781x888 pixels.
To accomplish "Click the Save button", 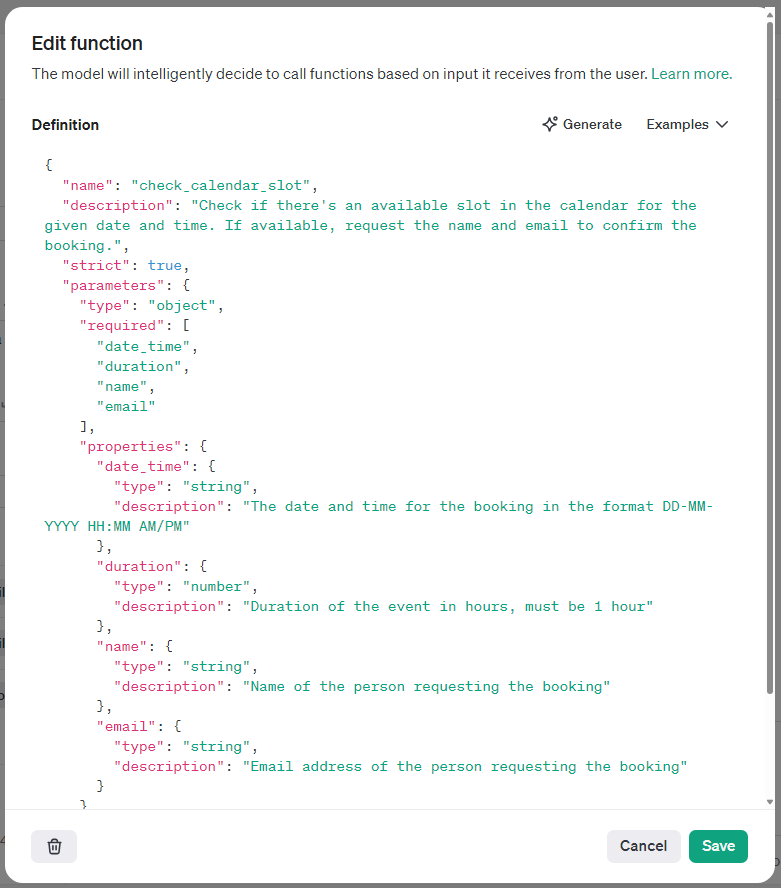I will [x=718, y=846].
